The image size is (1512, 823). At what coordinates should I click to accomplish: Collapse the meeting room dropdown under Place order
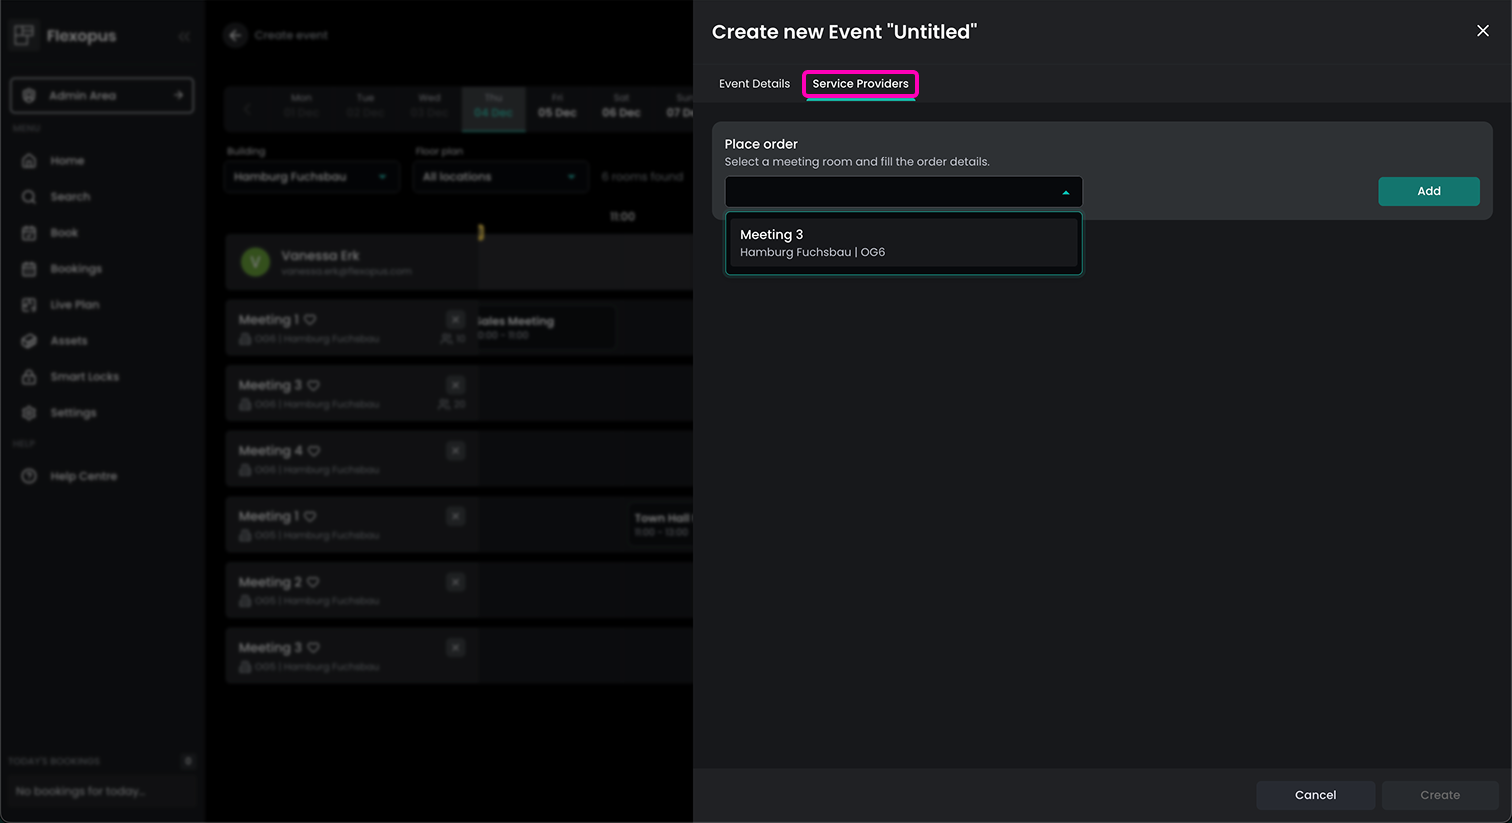click(1065, 192)
